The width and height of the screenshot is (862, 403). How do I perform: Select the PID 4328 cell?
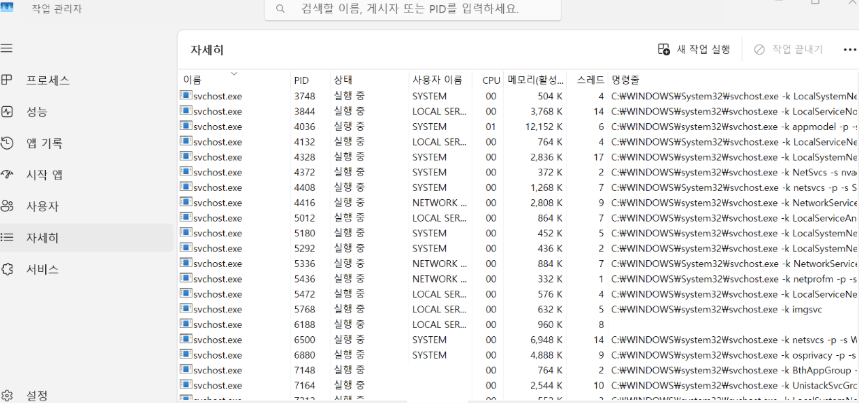305,157
